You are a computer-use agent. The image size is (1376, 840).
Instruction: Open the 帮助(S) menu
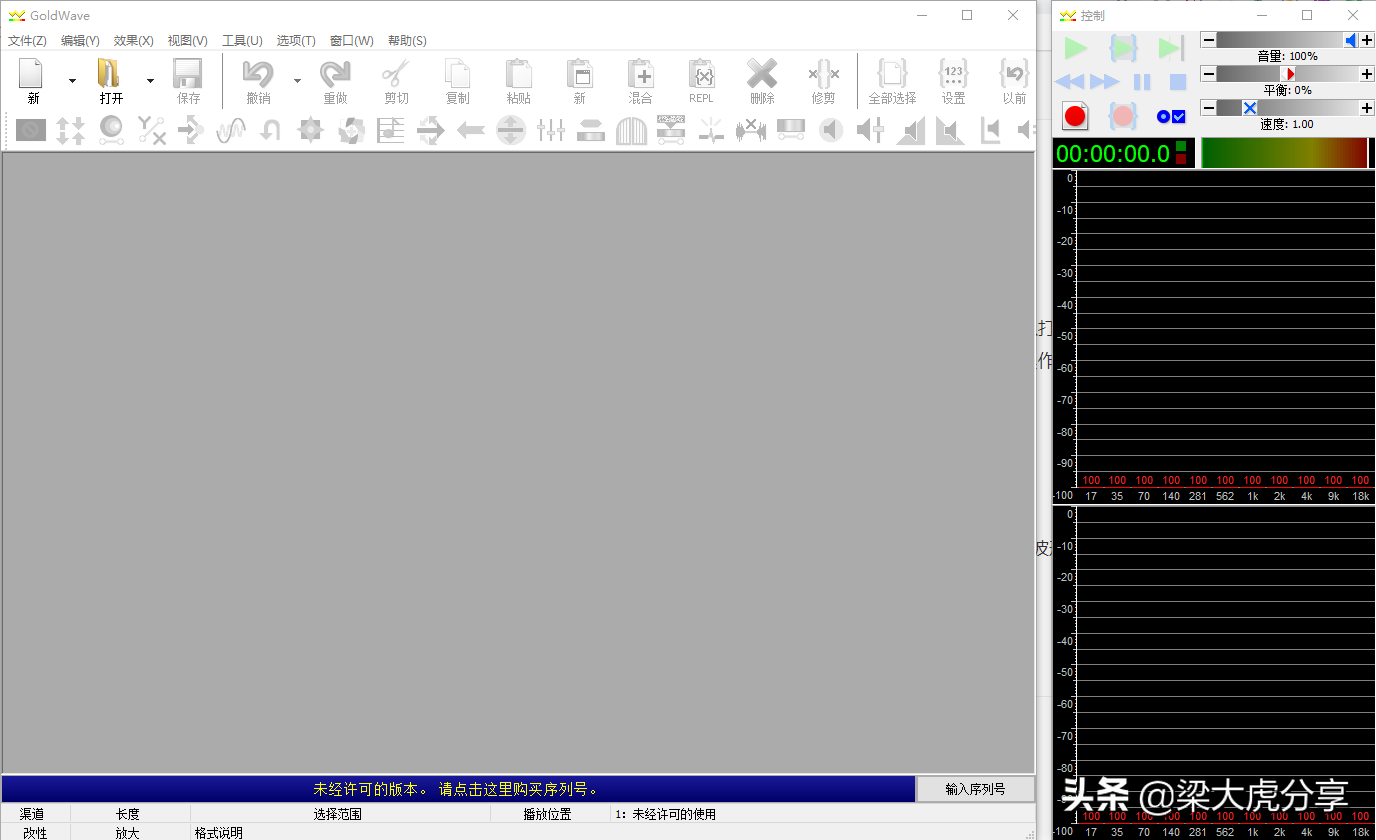(407, 41)
